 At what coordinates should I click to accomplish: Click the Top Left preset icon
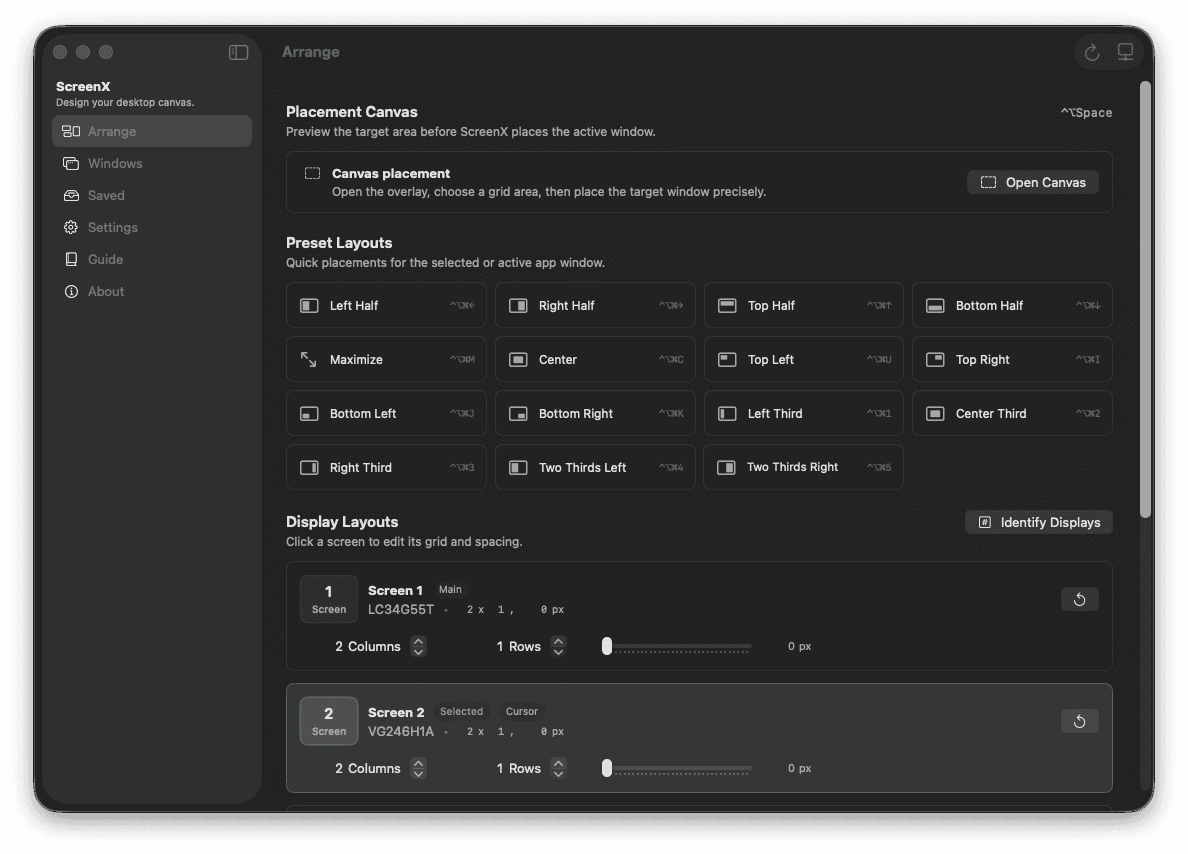(727, 359)
